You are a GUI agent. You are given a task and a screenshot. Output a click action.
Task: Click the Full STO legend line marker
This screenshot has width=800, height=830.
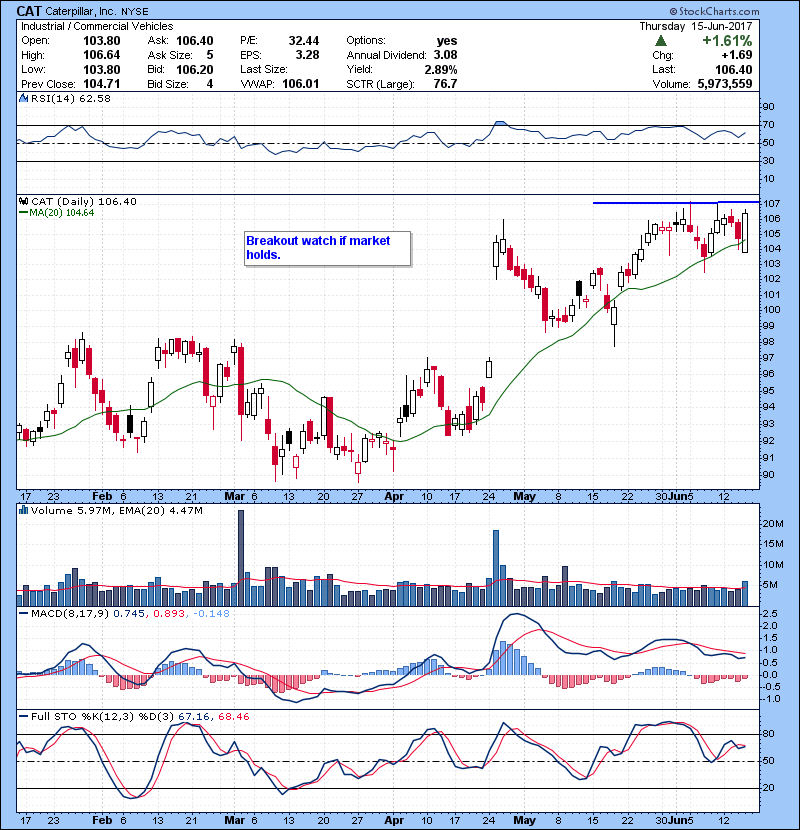23,716
